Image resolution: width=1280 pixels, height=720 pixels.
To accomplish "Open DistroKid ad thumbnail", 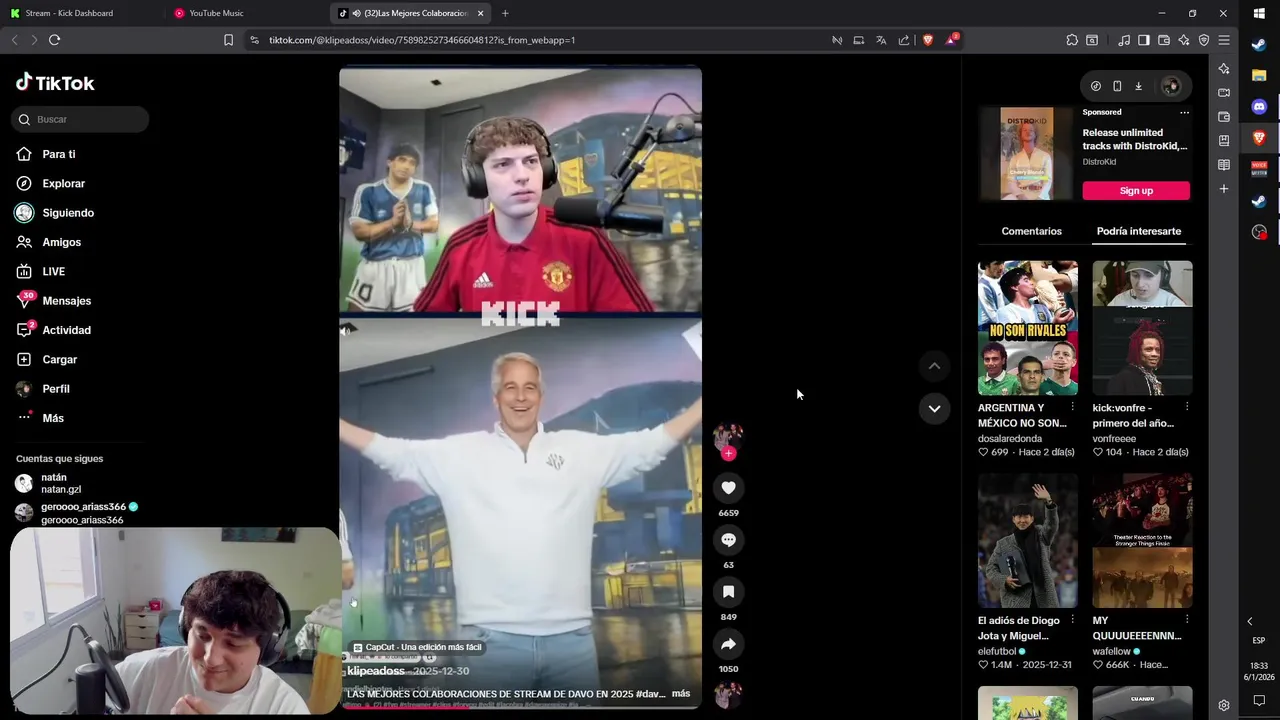I will pyautogui.click(x=1027, y=154).
